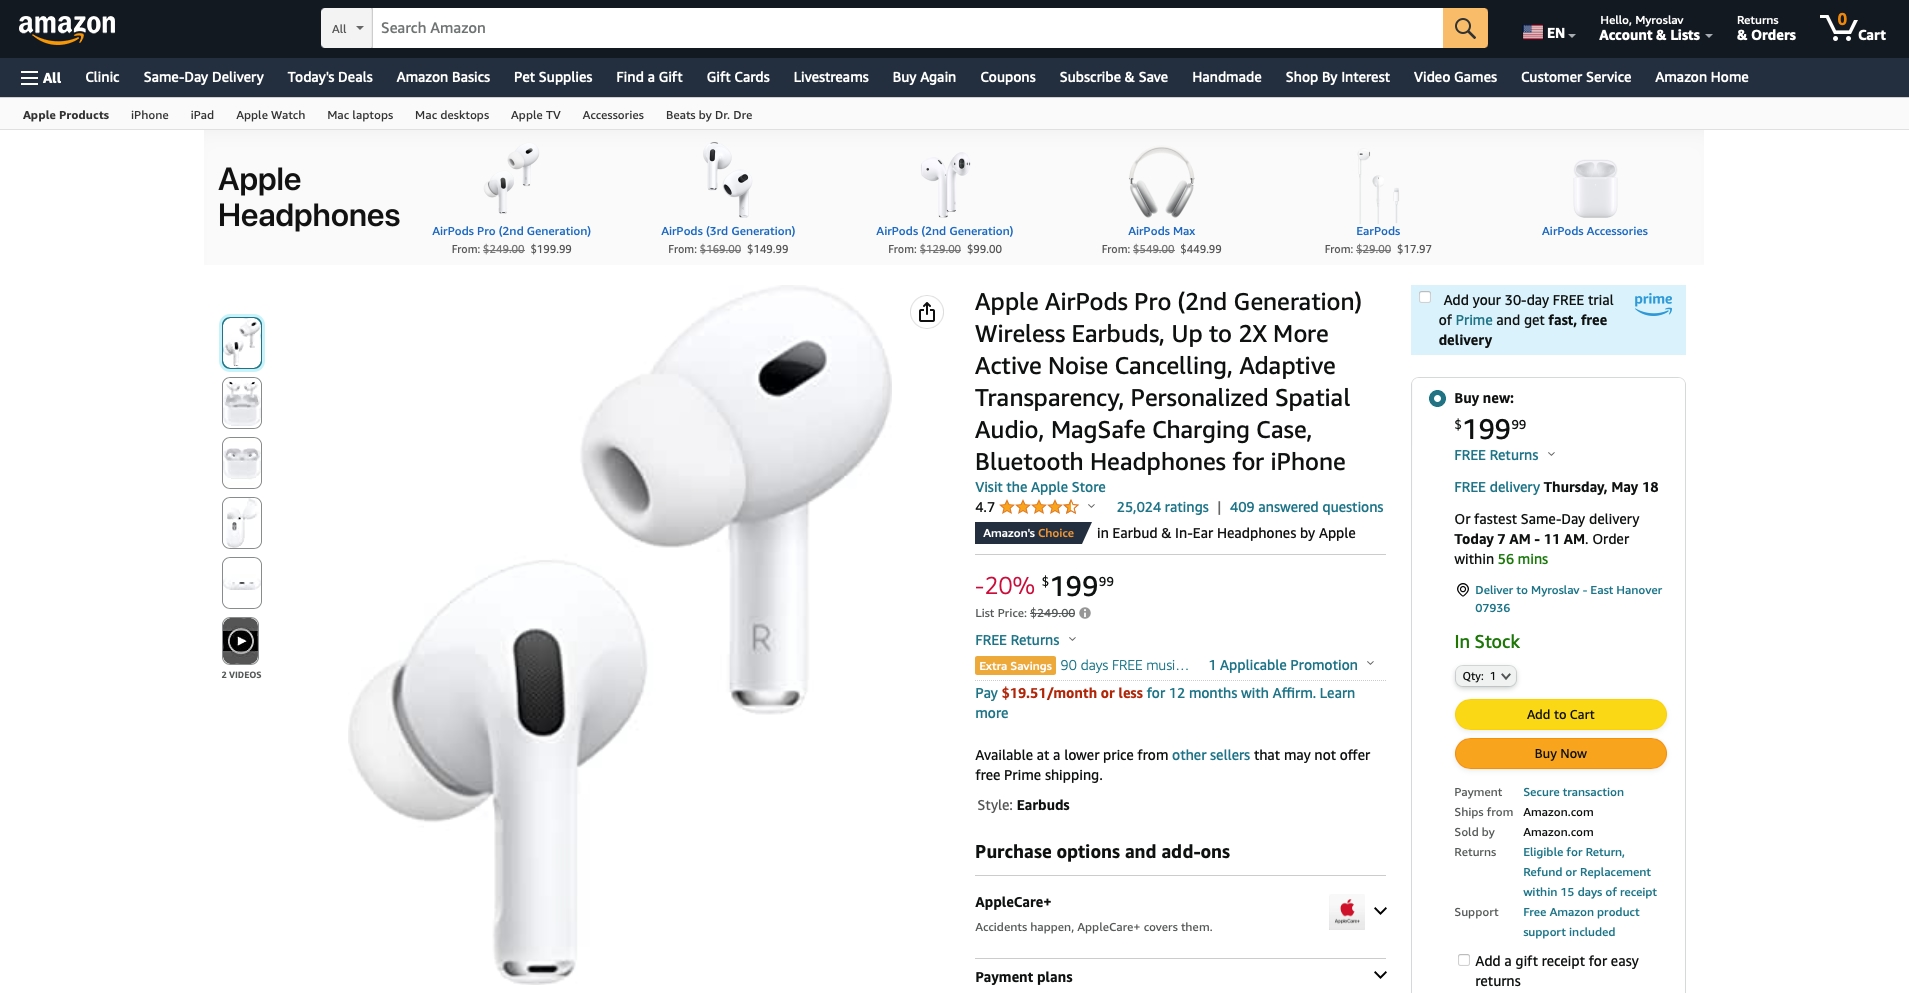Click the Amazon logo
The image size is (1909, 993).
(x=67, y=28)
